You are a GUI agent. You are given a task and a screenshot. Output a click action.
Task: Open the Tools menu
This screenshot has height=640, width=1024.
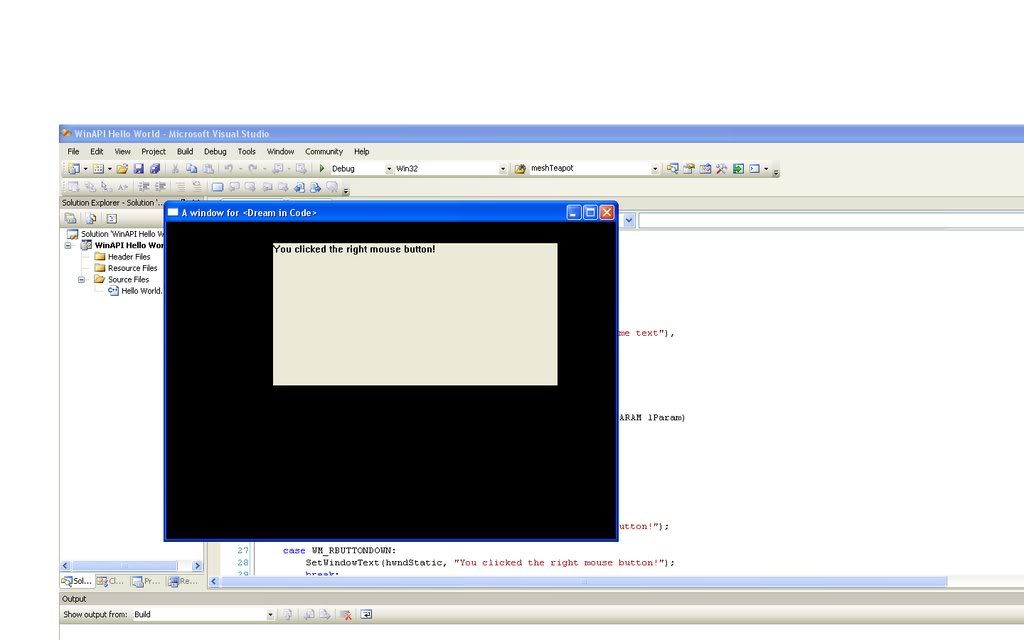tap(246, 152)
